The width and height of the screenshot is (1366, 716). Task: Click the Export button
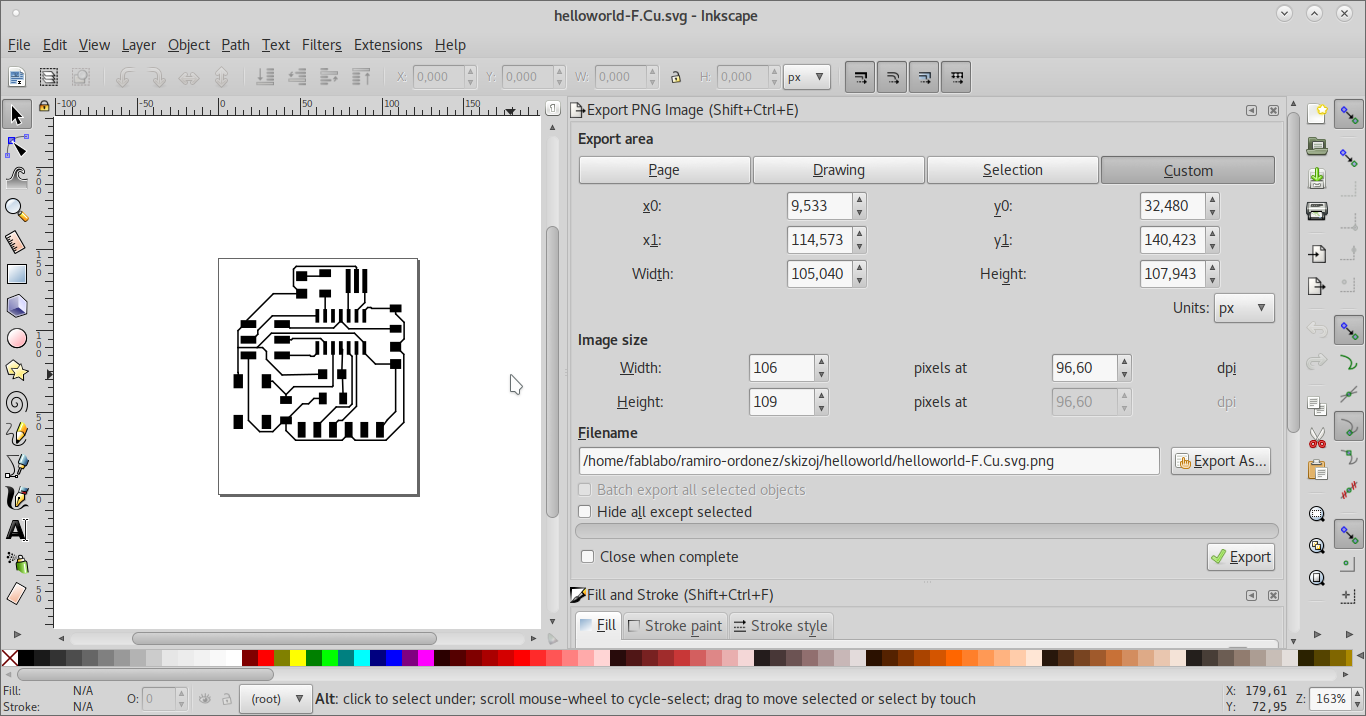(1240, 557)
